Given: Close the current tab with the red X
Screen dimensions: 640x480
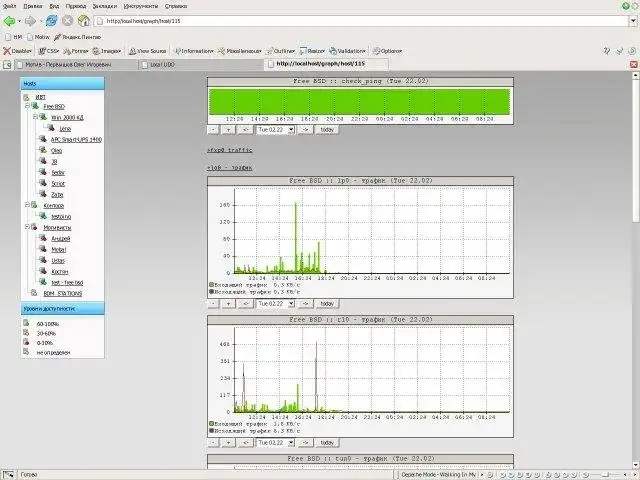Looking at the screenshot, I should (633, 64).
